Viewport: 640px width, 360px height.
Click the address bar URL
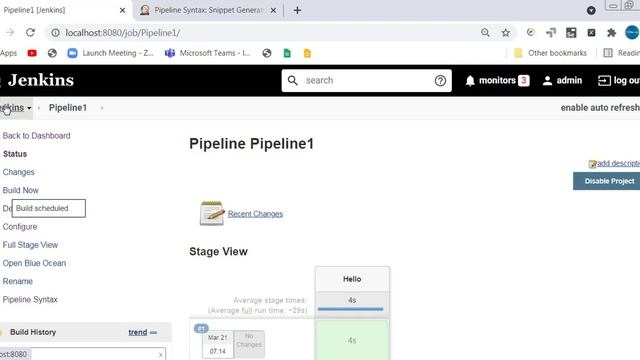pyautogui.click(x=122, y=33)
